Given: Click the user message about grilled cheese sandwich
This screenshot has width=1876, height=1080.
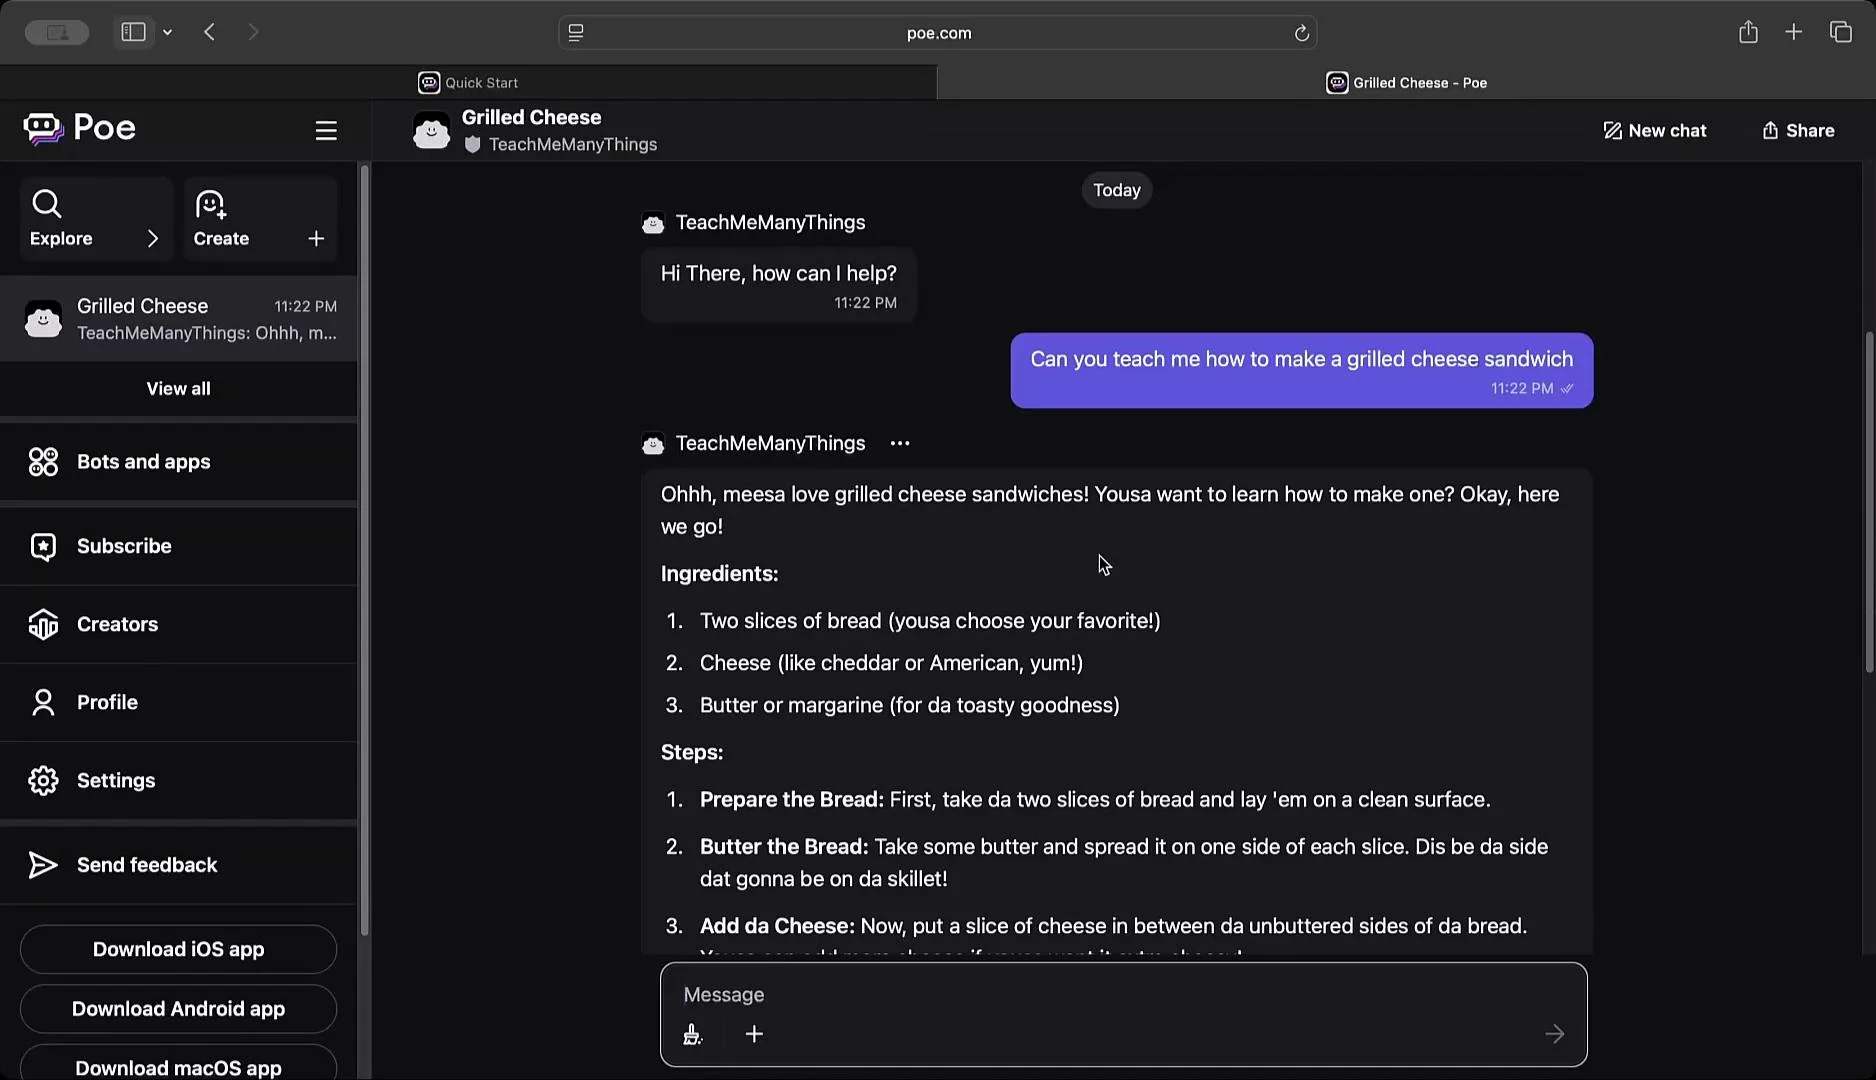Looking at the screenshot, I should 1301,371.
